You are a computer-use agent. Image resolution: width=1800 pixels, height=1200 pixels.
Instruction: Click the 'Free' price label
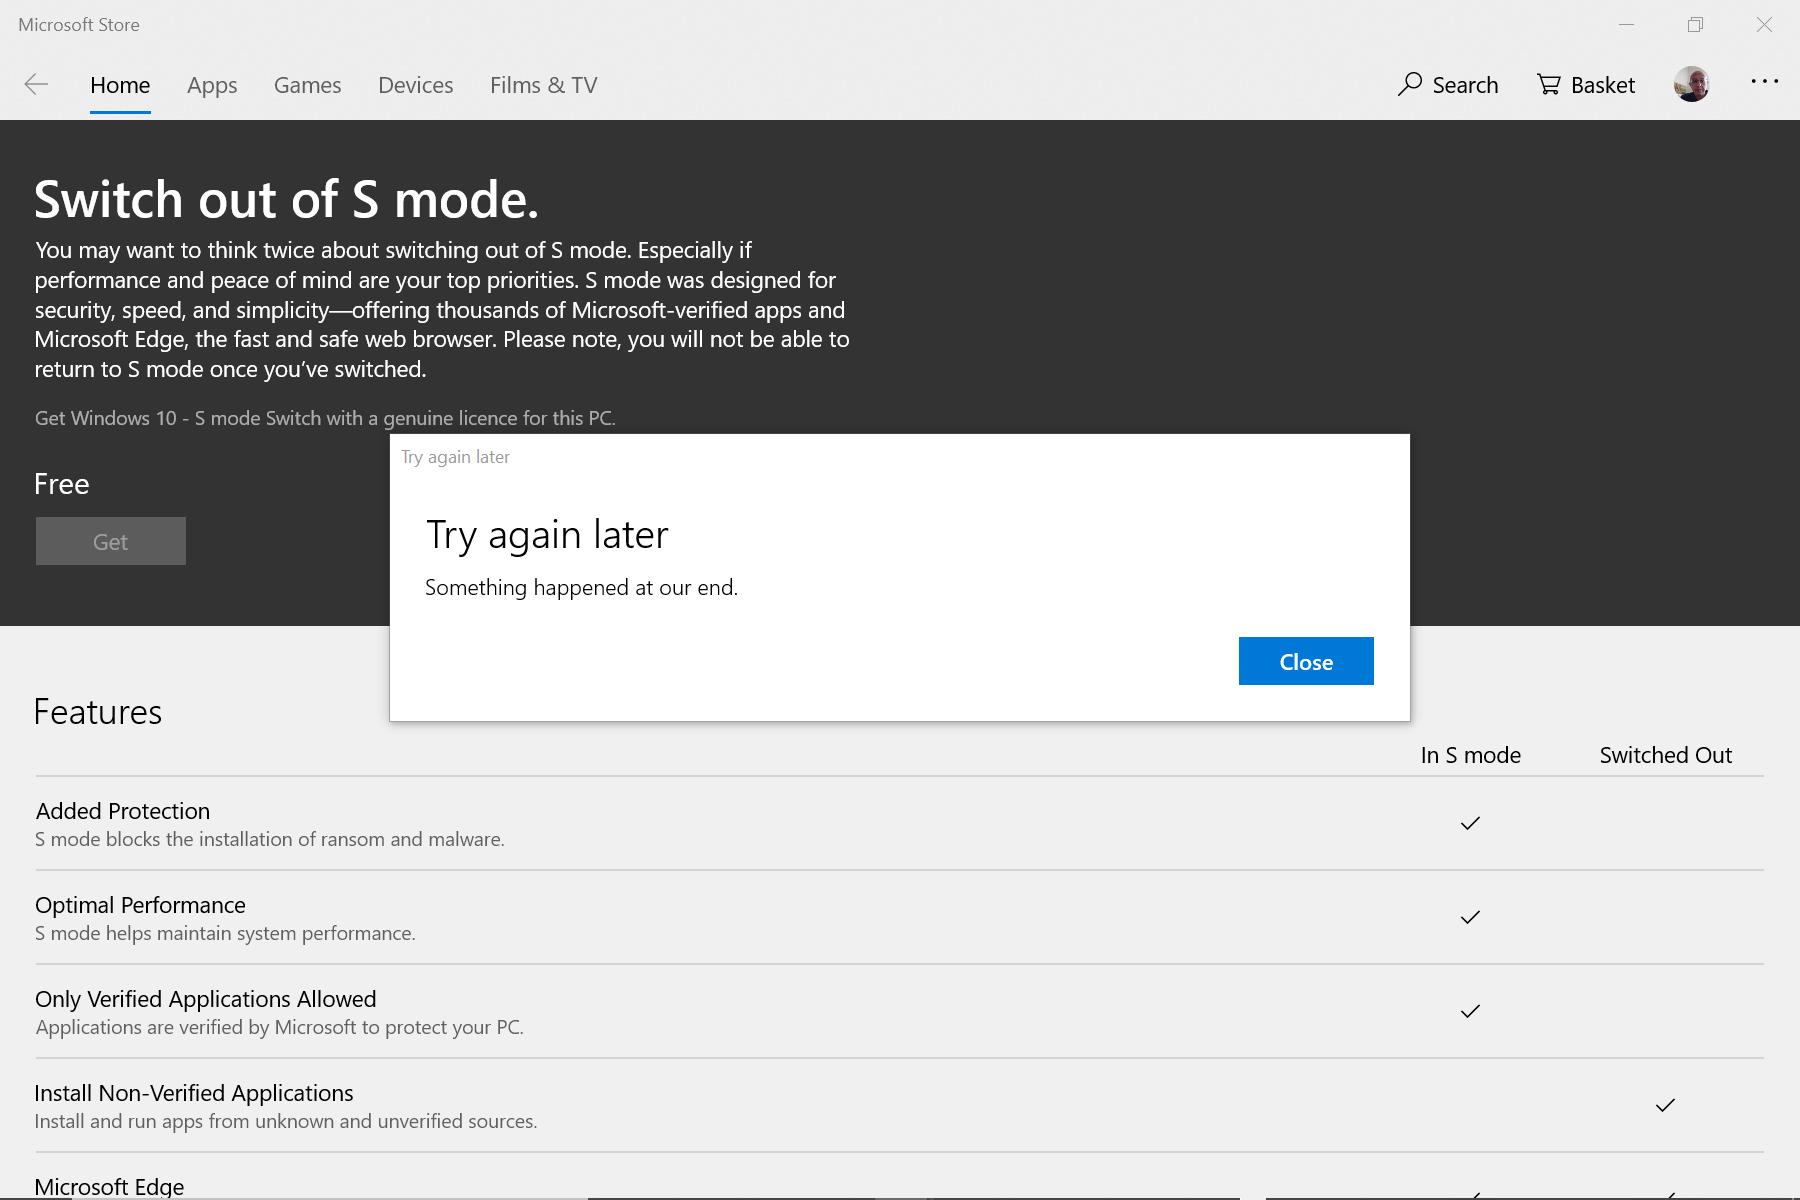[x=62, y=484]
